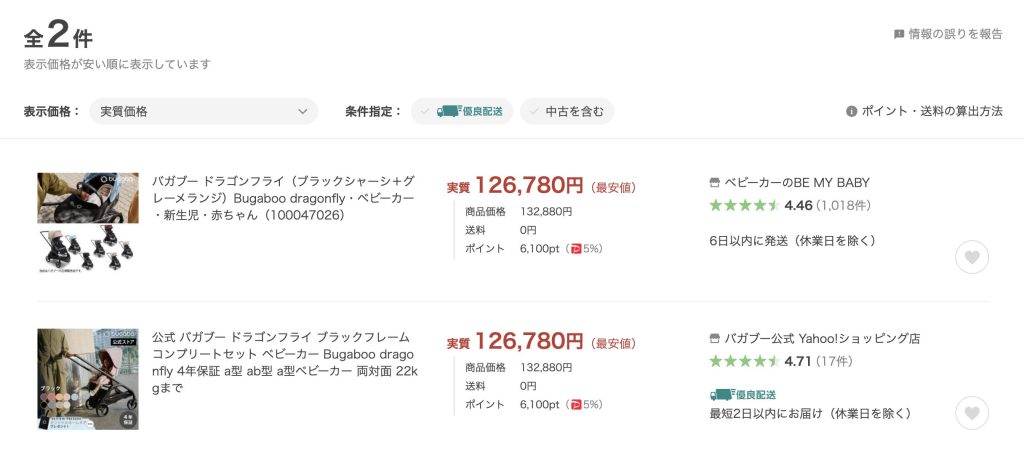
Task: Open the 公式 バガブー ドラゴンフライ コンプリートセット product title
Action: (x=285, y=362)
